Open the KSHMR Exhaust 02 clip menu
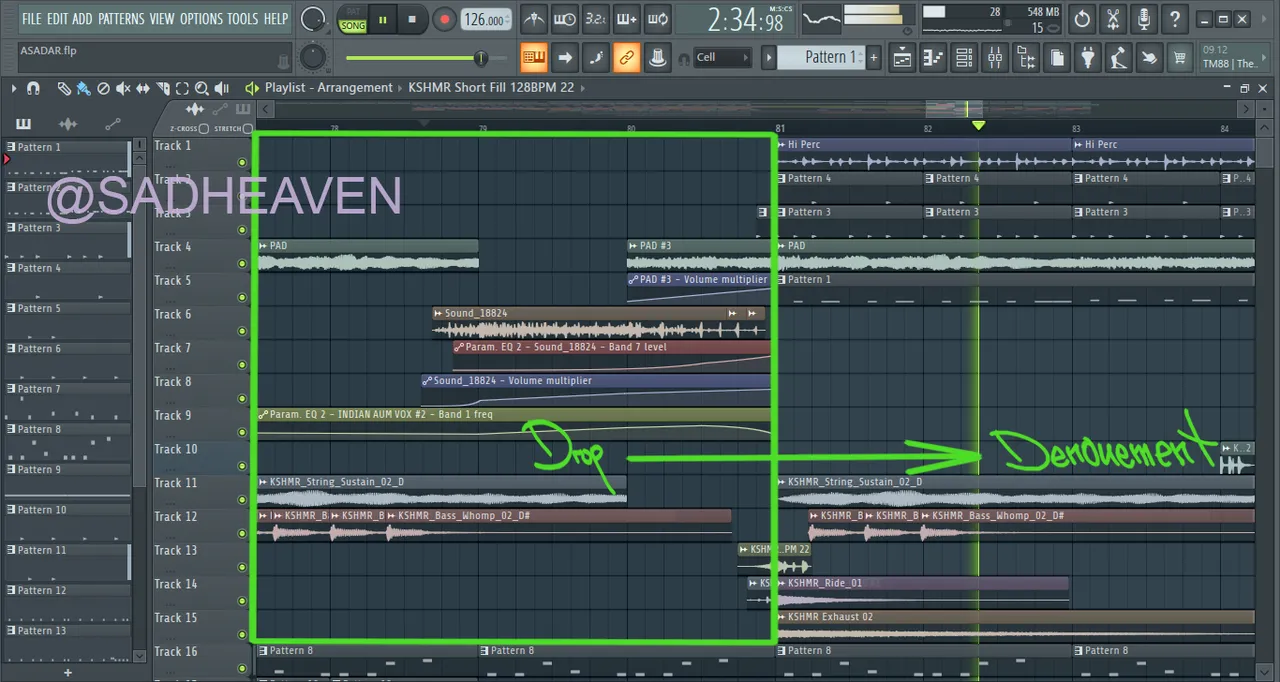Screen dimensions: 1280x682 coord(782,617)
